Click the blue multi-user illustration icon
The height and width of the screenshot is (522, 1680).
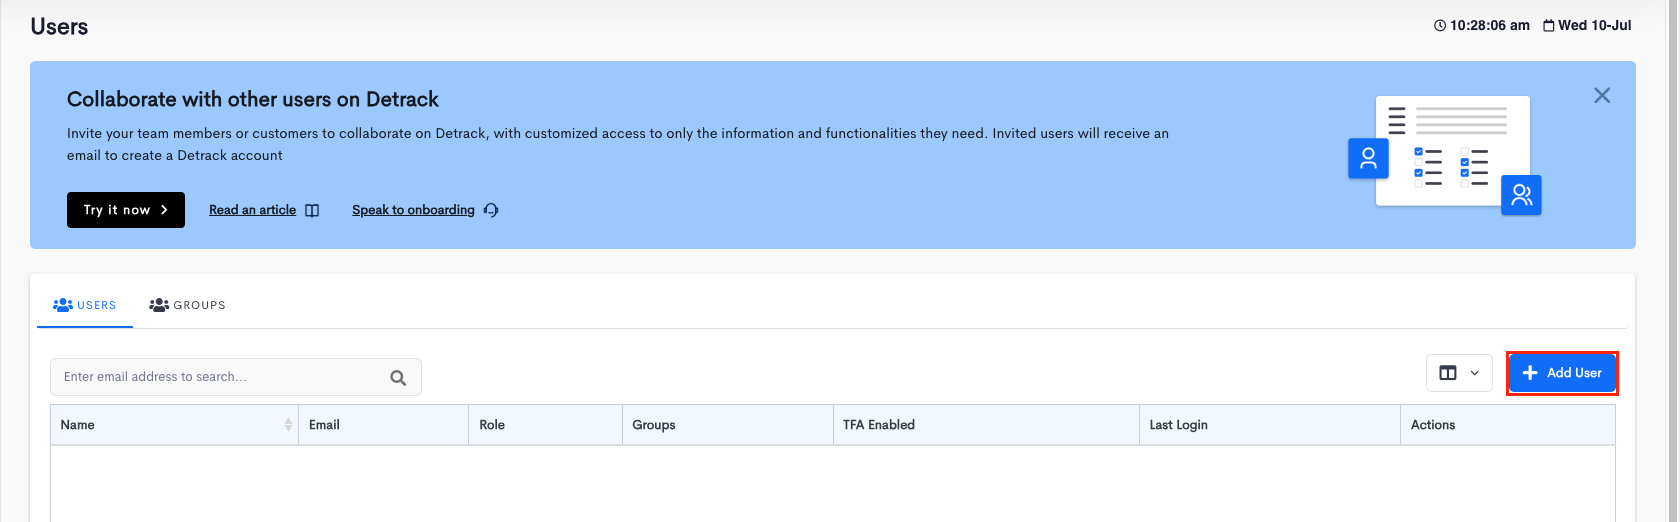1521,195
